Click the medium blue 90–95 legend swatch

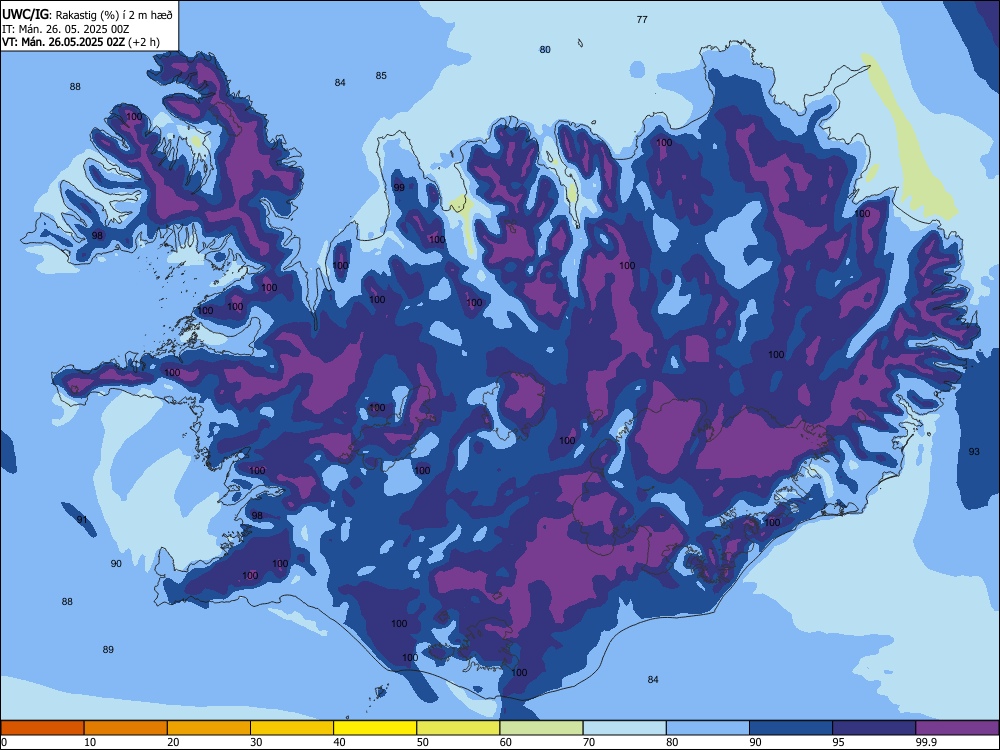click(791, 728)
